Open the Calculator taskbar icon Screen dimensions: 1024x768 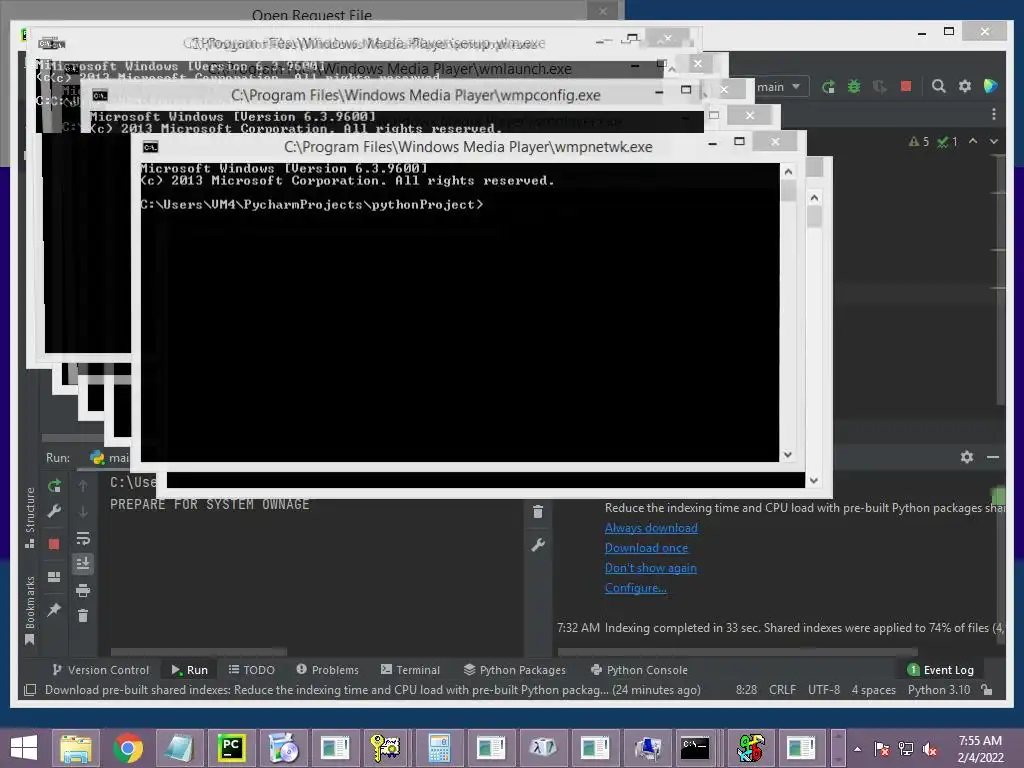point(439,748)
